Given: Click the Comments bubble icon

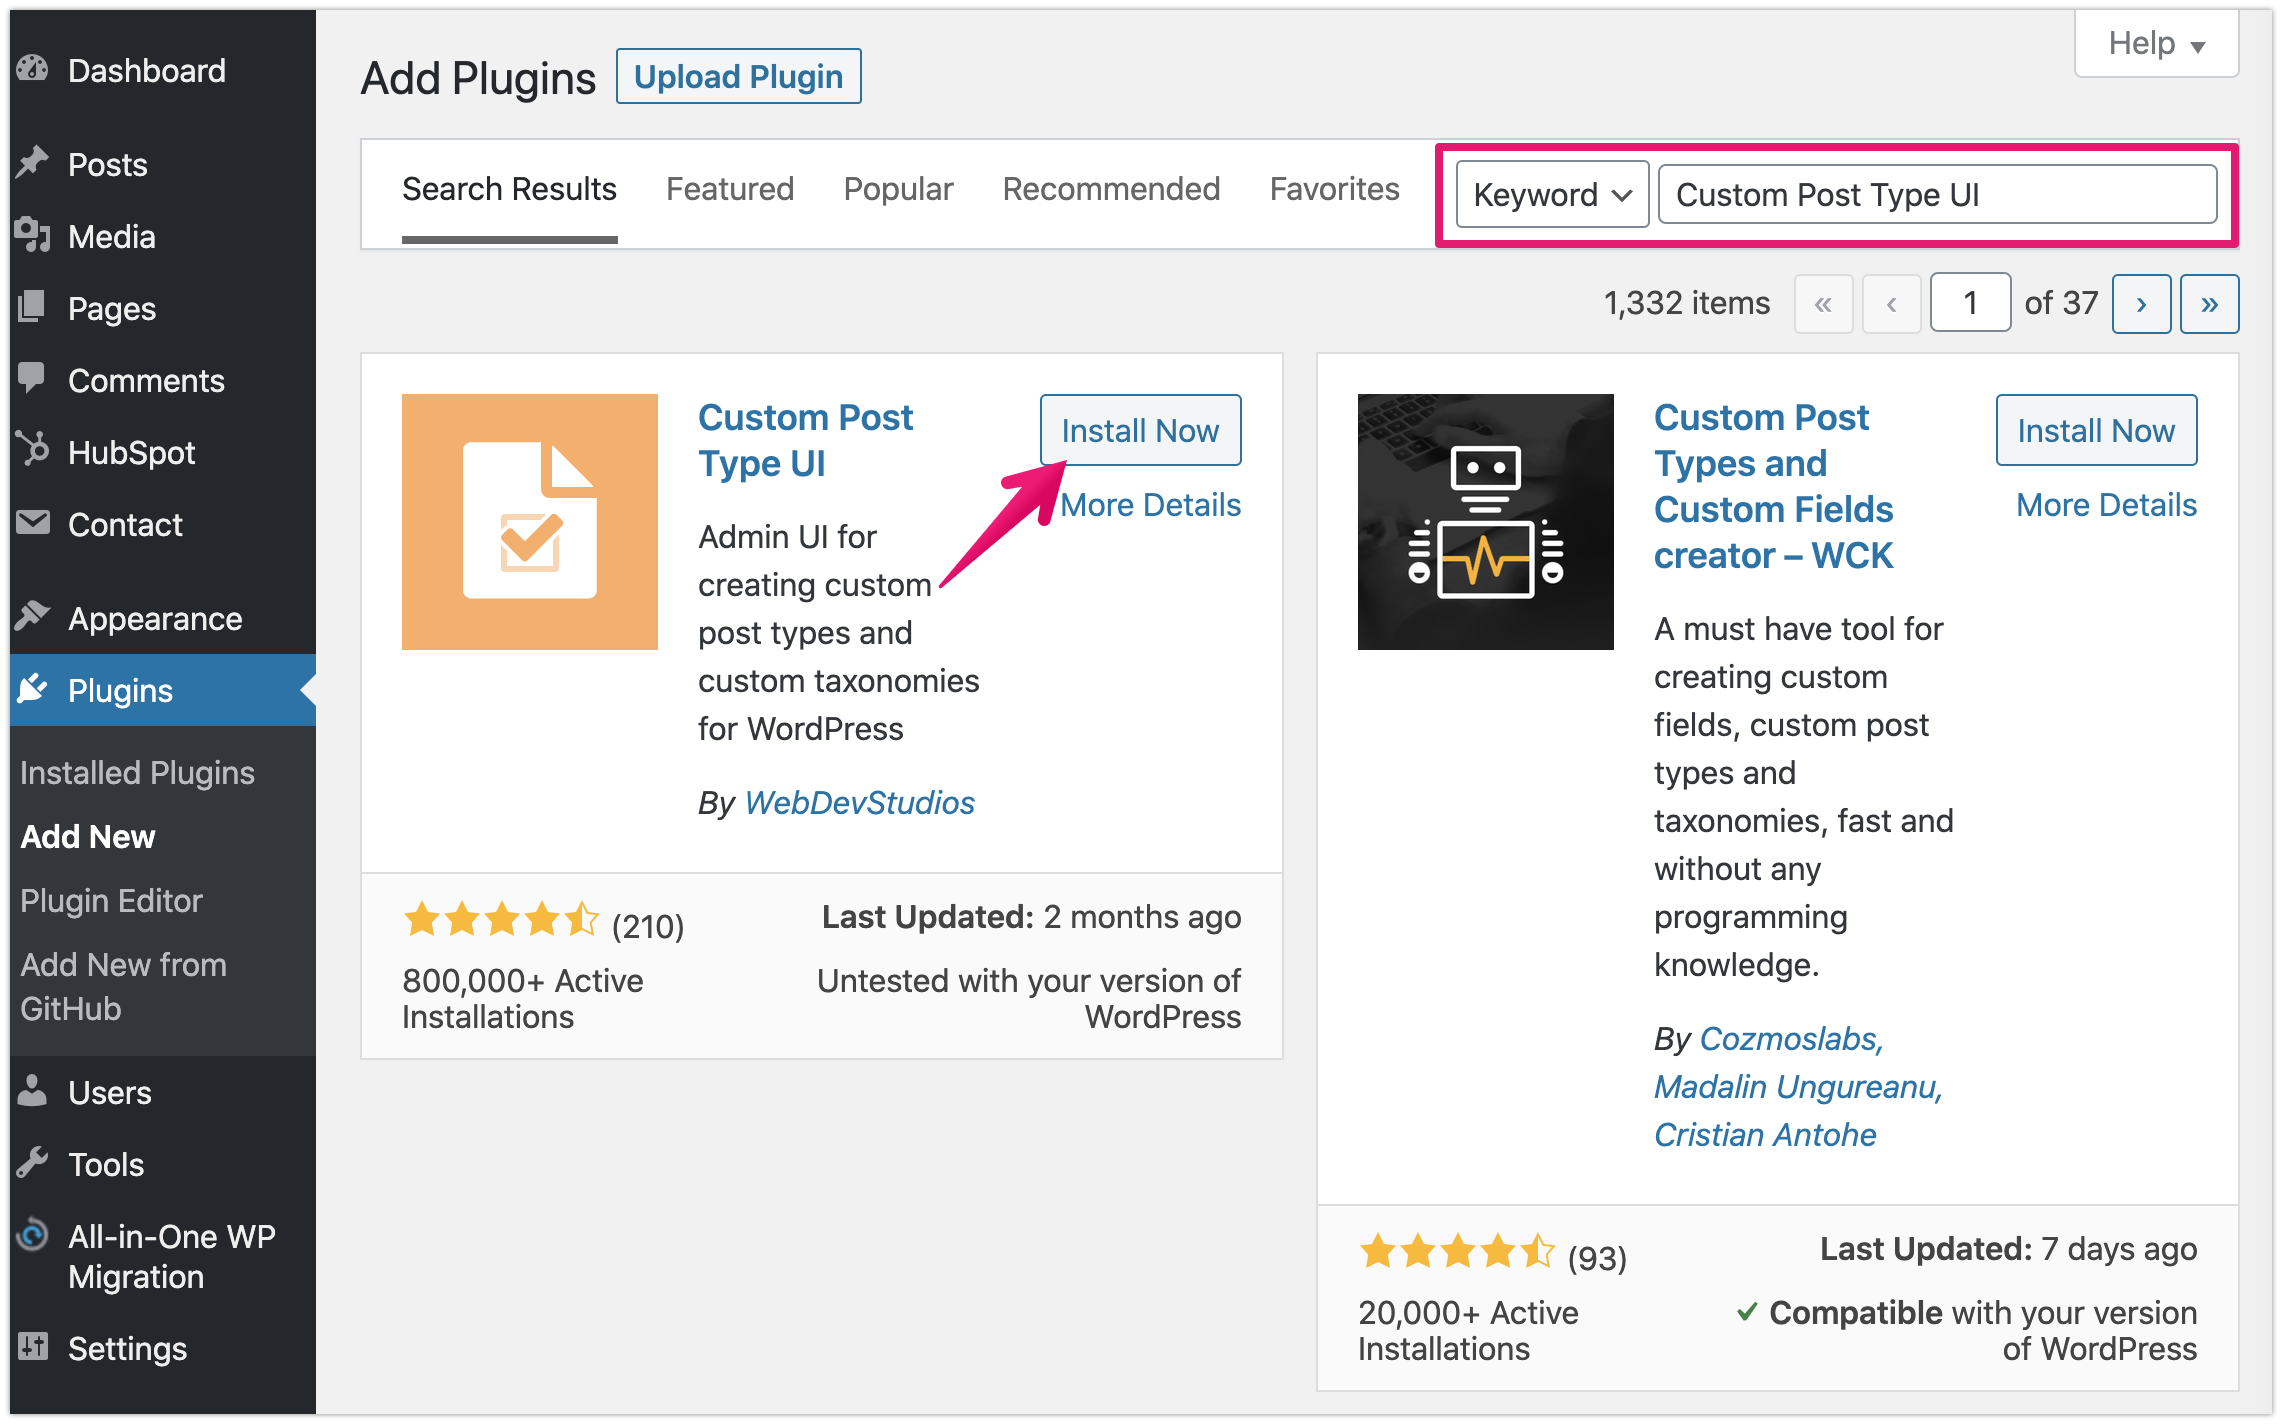Looking at the screenshot, I should tap(33, 379).
